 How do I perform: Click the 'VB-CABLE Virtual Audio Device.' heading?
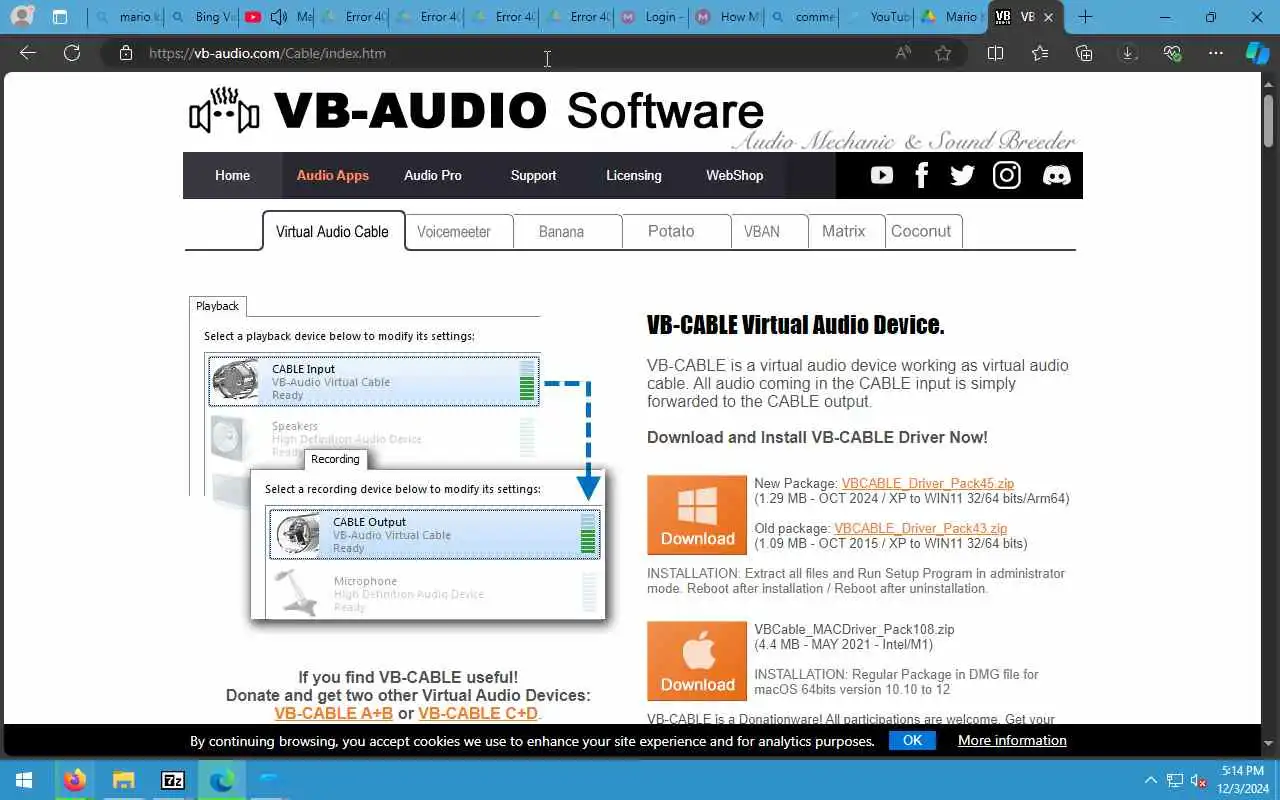795,325
